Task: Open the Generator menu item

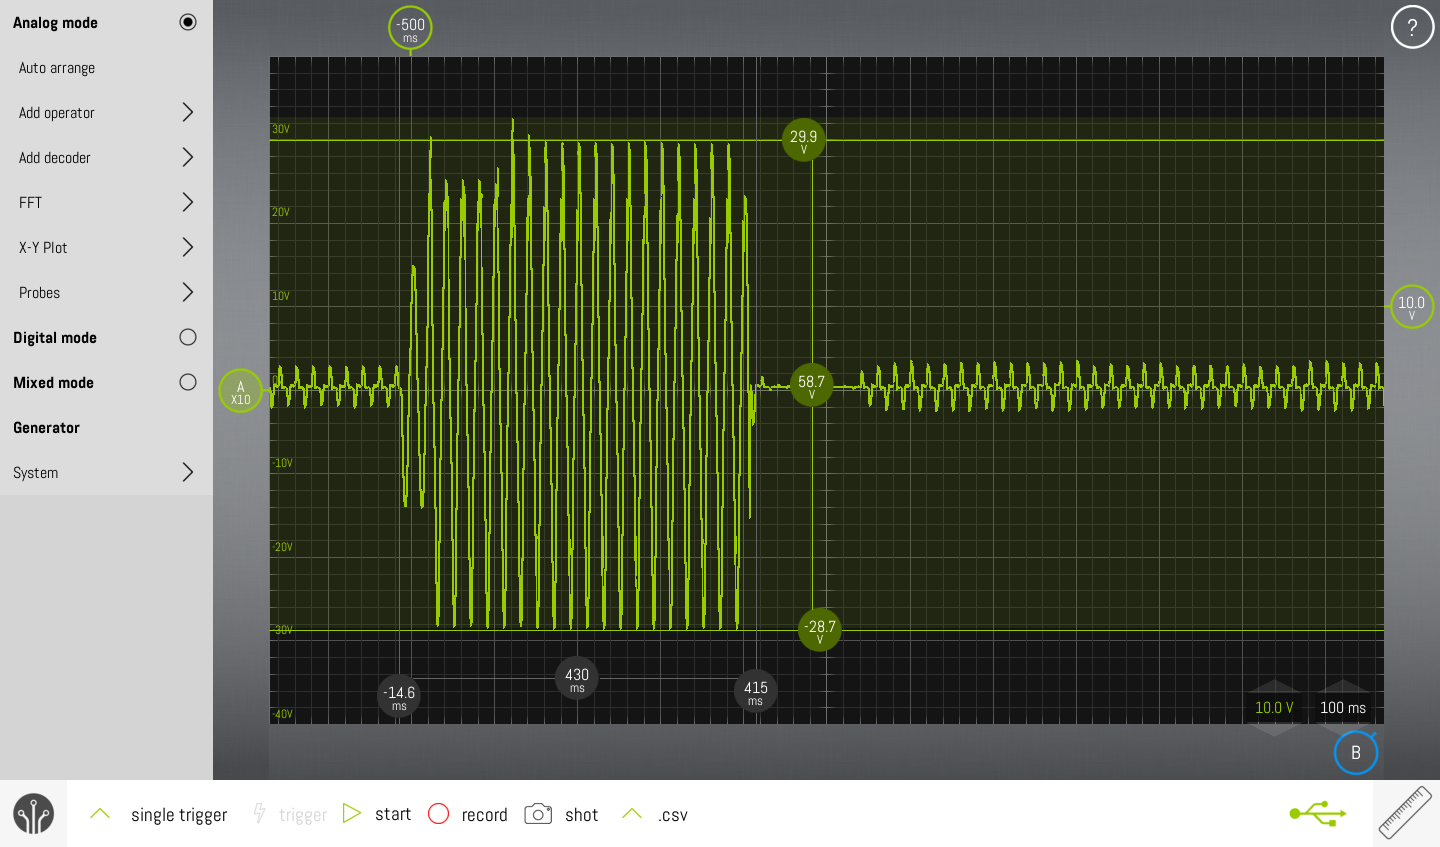Action: [47, 427]
